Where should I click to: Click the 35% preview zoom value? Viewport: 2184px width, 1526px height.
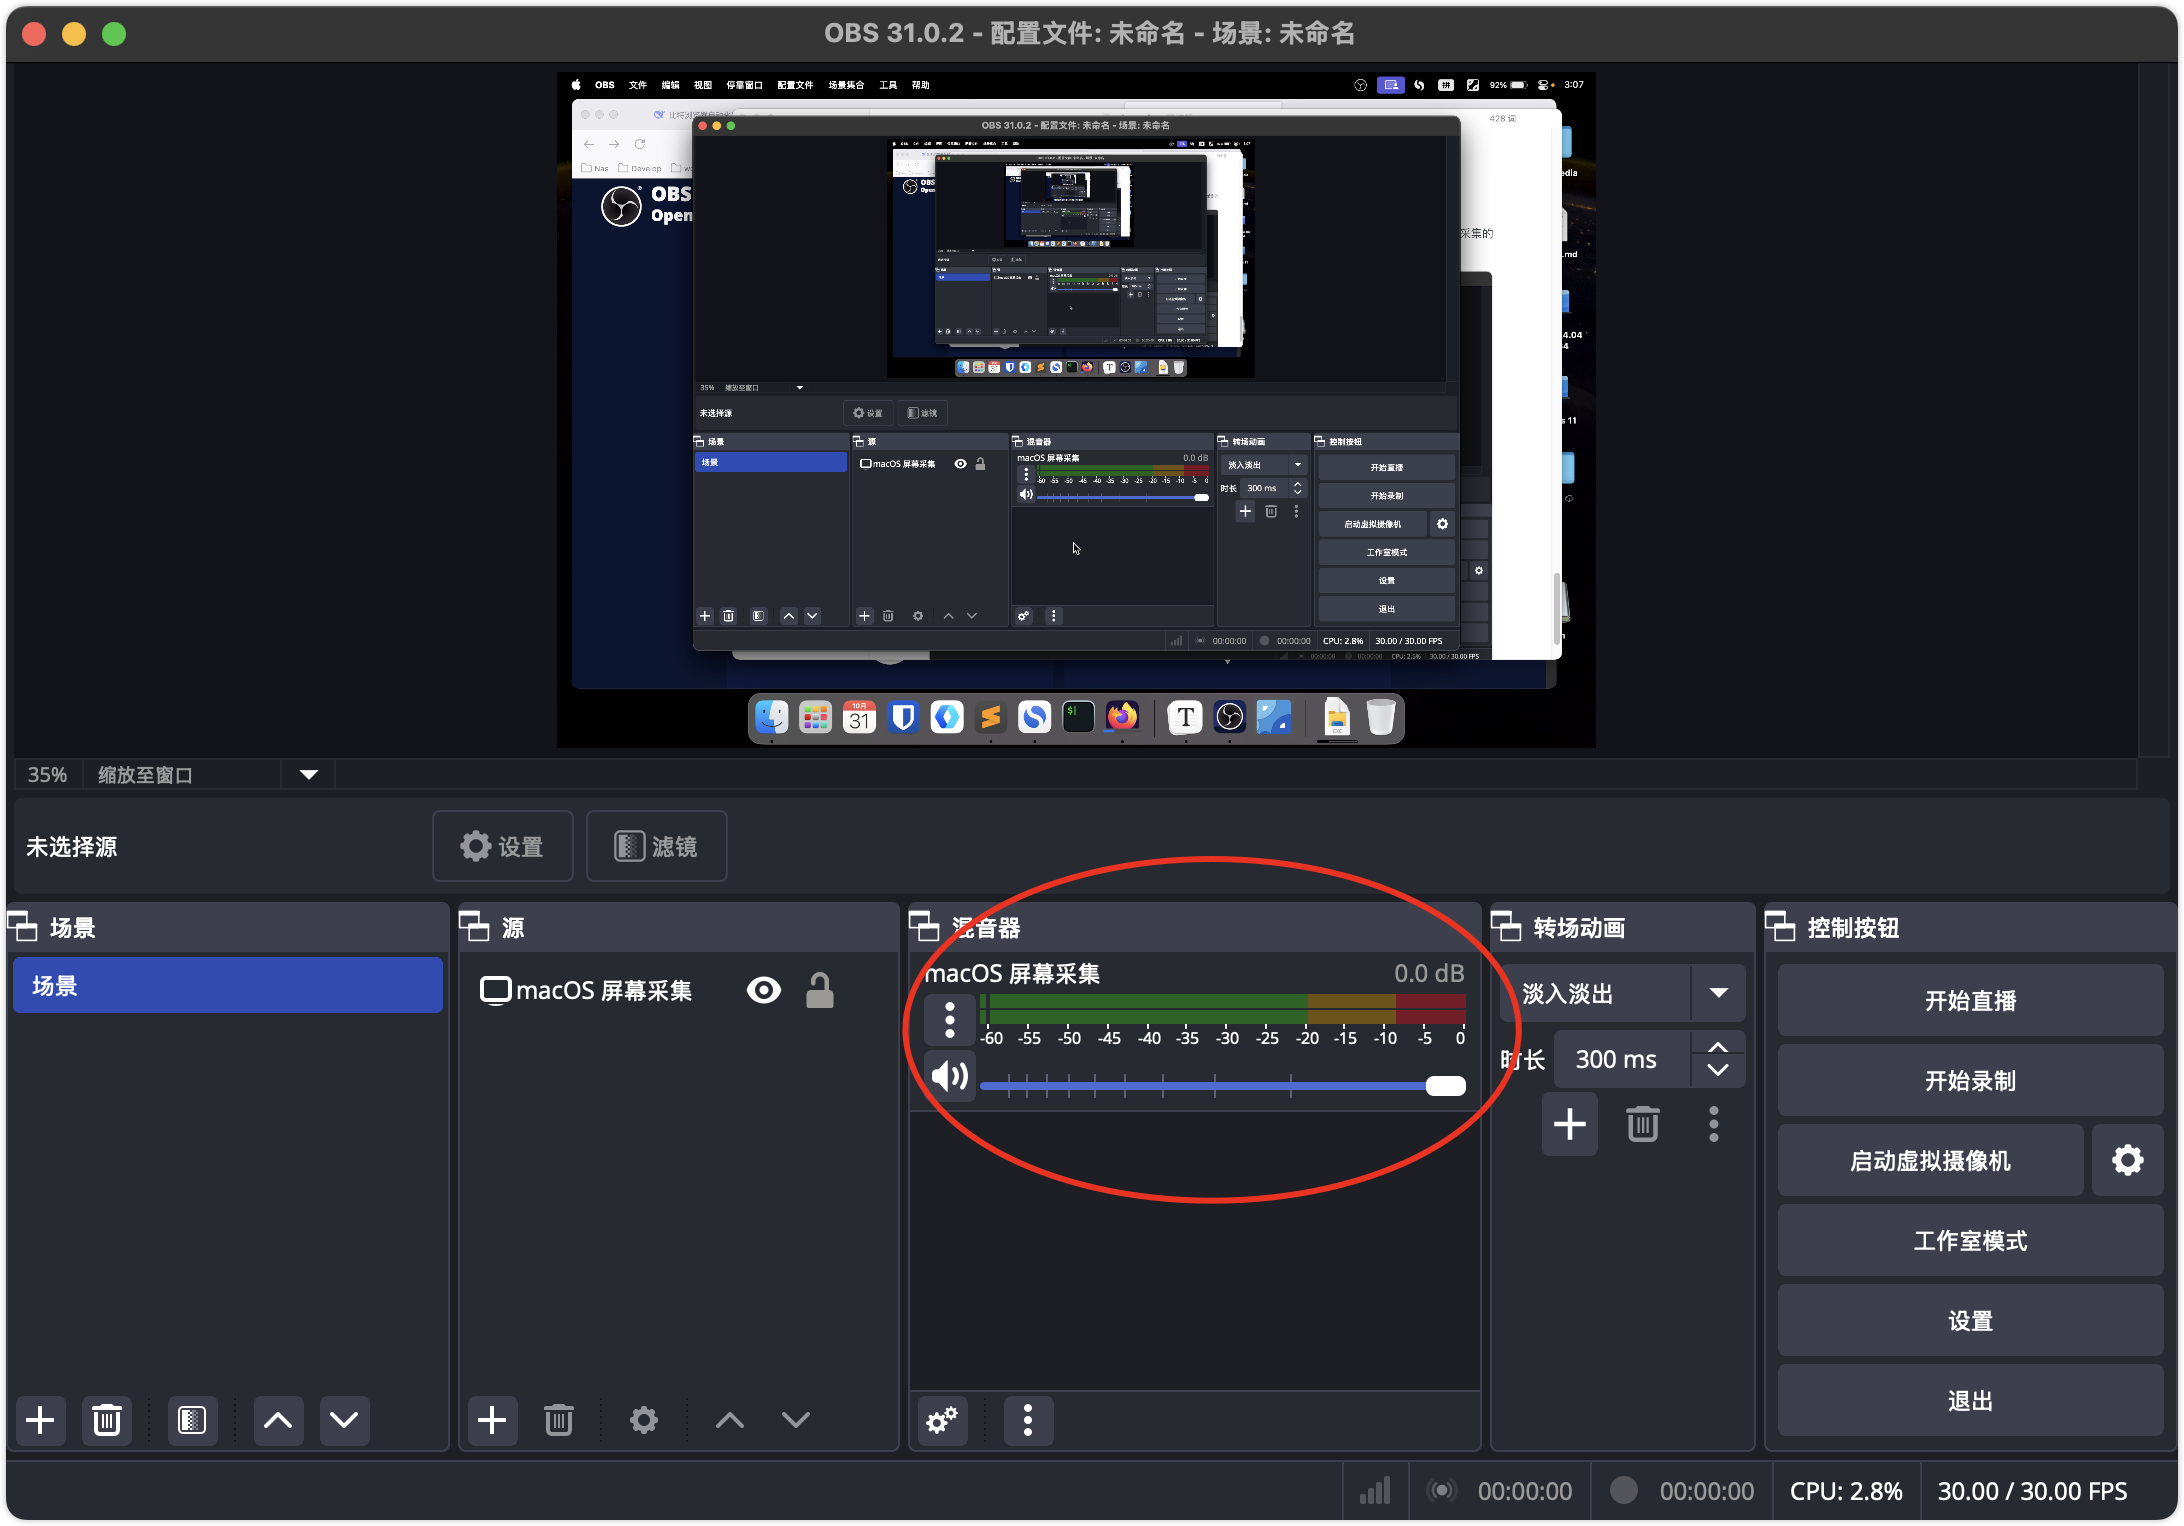(47, 775)
